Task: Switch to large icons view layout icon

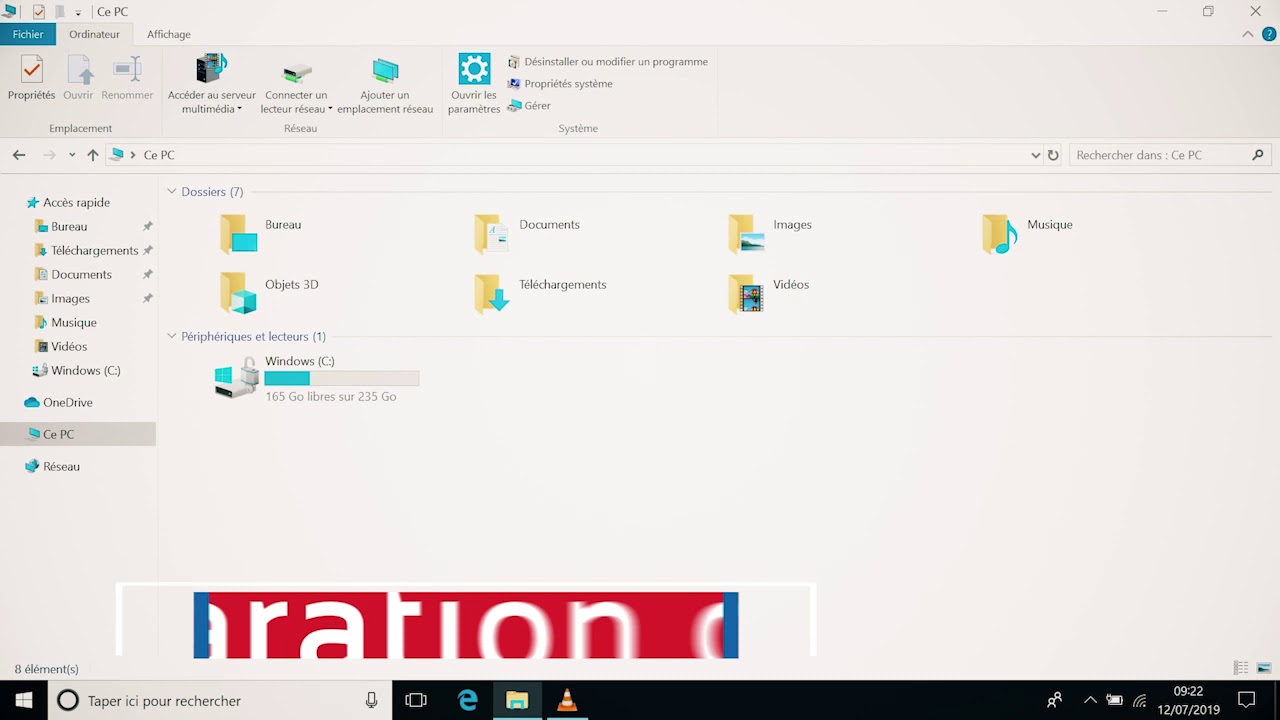Action: click(1264, 668)
